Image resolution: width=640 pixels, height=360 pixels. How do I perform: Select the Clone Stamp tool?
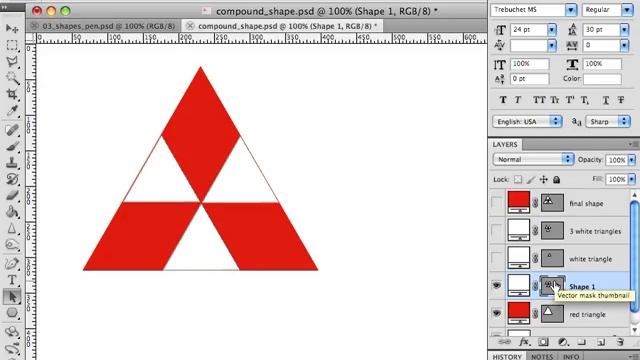[12, 163]
